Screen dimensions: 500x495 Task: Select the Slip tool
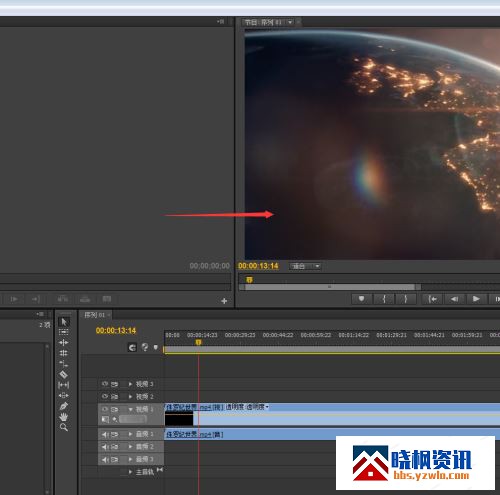pyautogui.click(x=63, y=385)
